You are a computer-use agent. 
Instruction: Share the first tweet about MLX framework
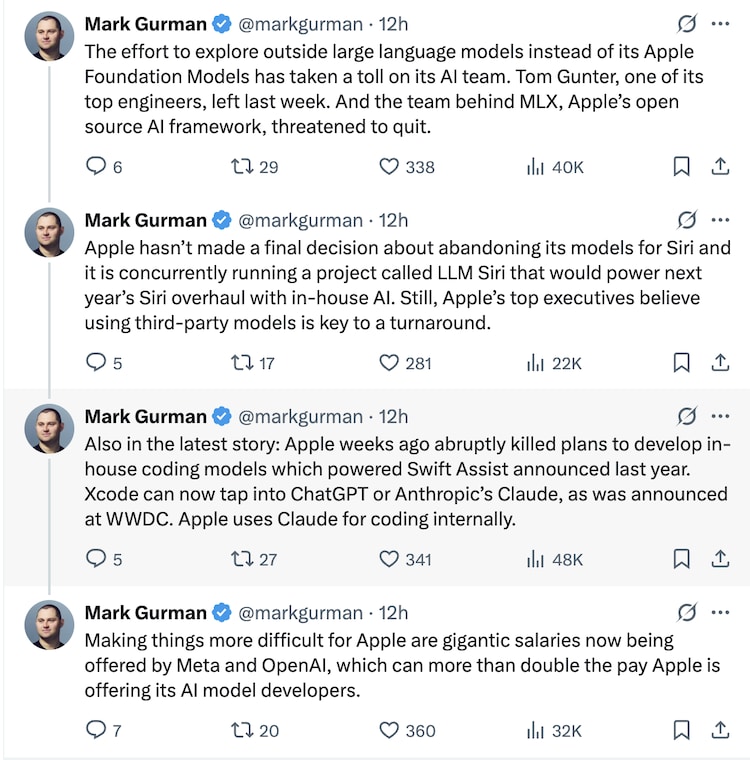(720, 166)
